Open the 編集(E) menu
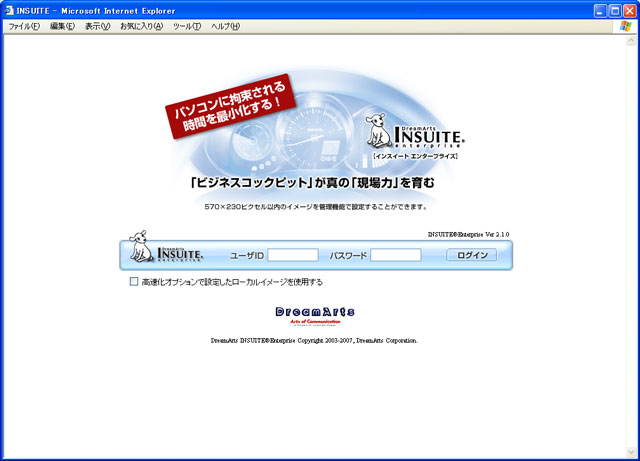 click(x=62, y=27)
